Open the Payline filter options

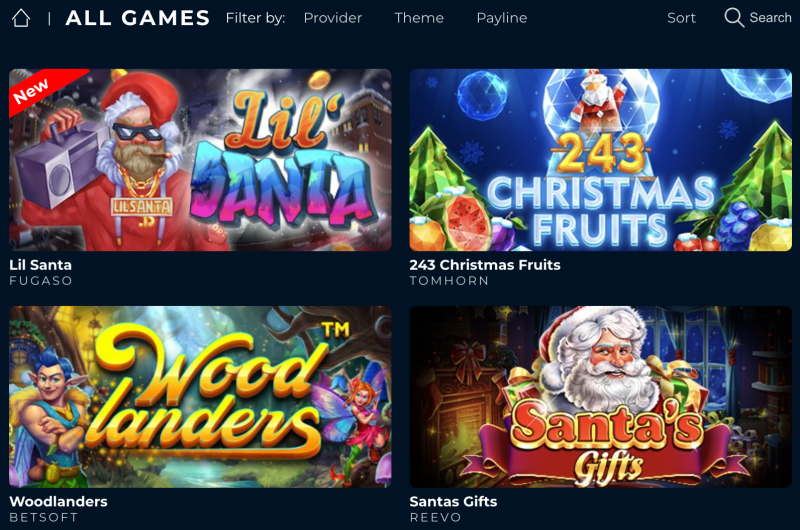pyautogui.click(x=502, y=18)
